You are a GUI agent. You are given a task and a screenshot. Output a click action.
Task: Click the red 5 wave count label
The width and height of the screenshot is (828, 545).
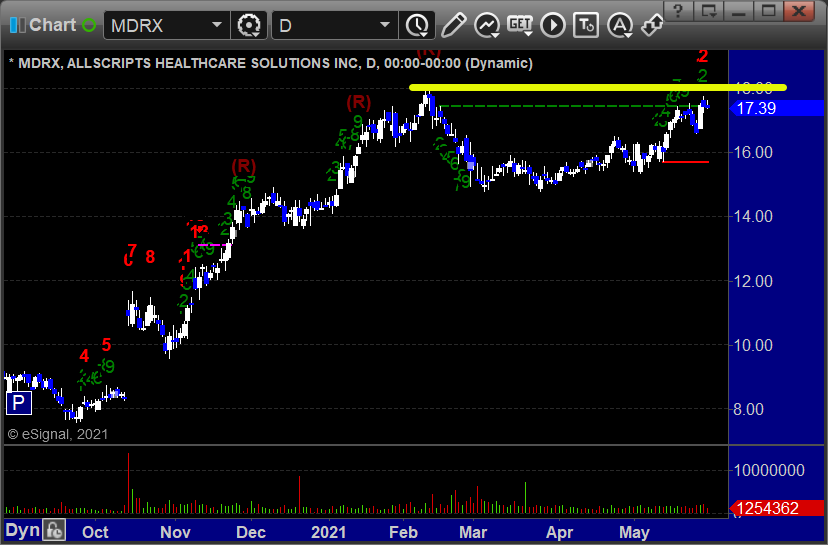click(x=107, y=345)
